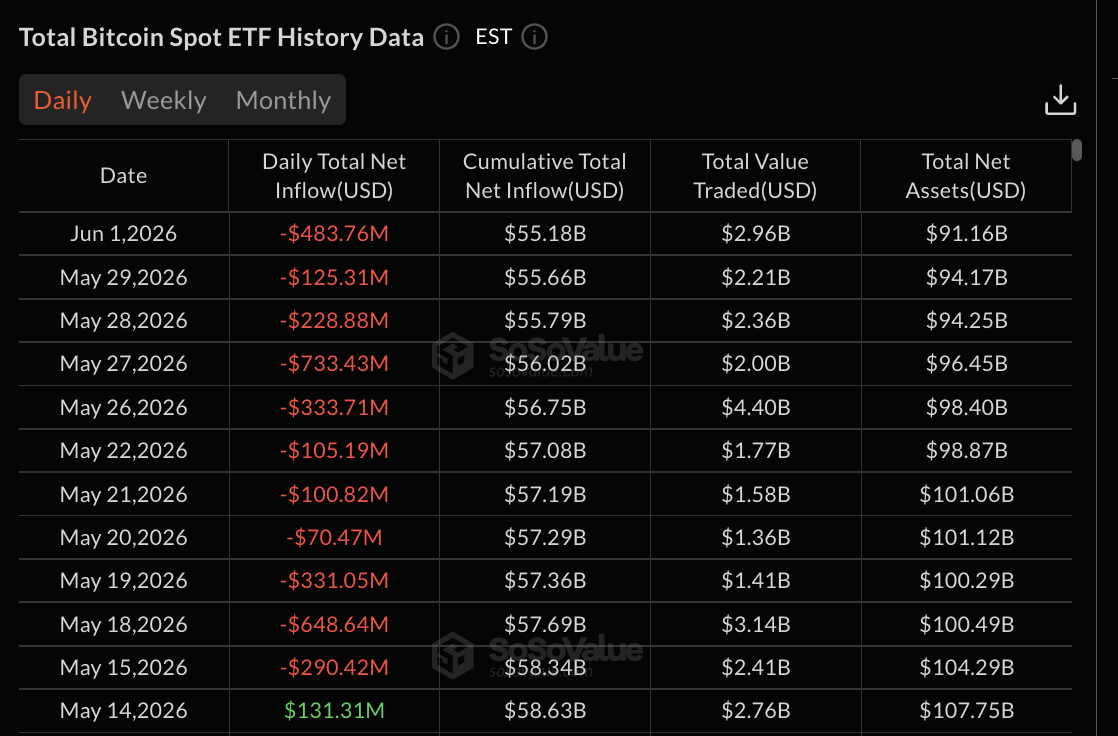Click the Date column header
Screen dimensions: 1118x736
point(123,175)
